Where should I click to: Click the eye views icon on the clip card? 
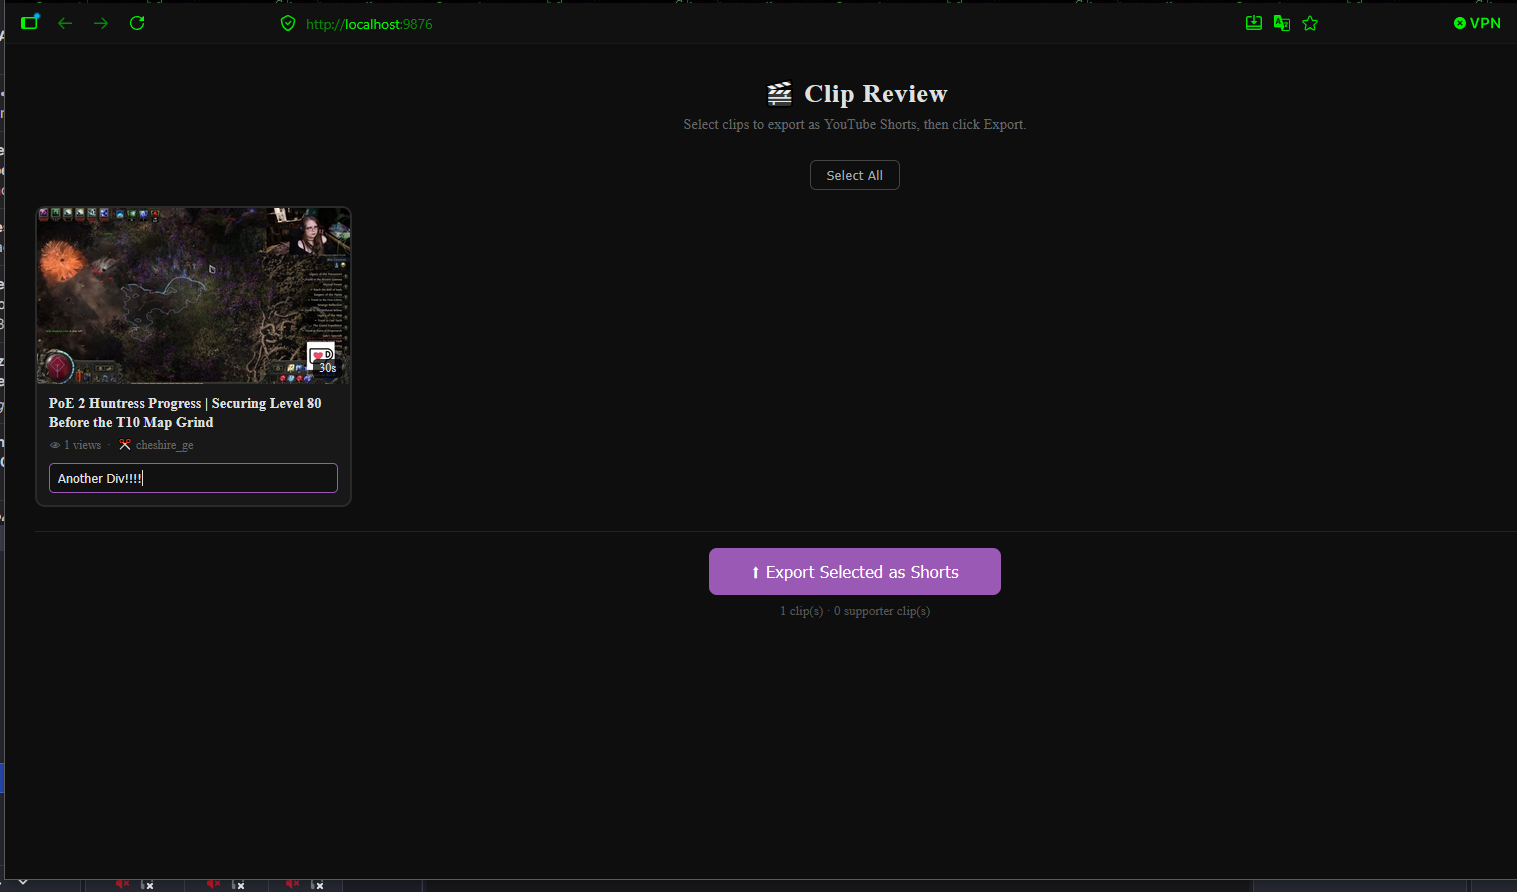click(55, 445)
